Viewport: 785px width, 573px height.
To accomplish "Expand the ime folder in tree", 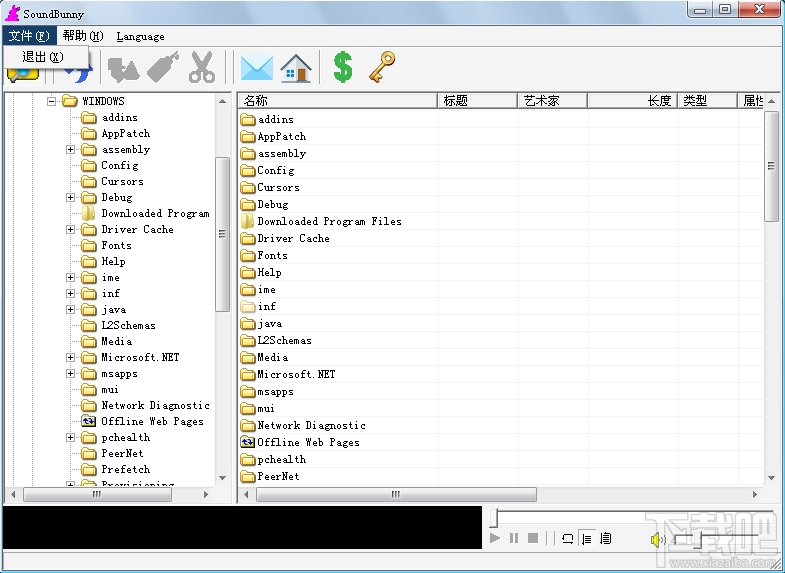I will [70, 277].
